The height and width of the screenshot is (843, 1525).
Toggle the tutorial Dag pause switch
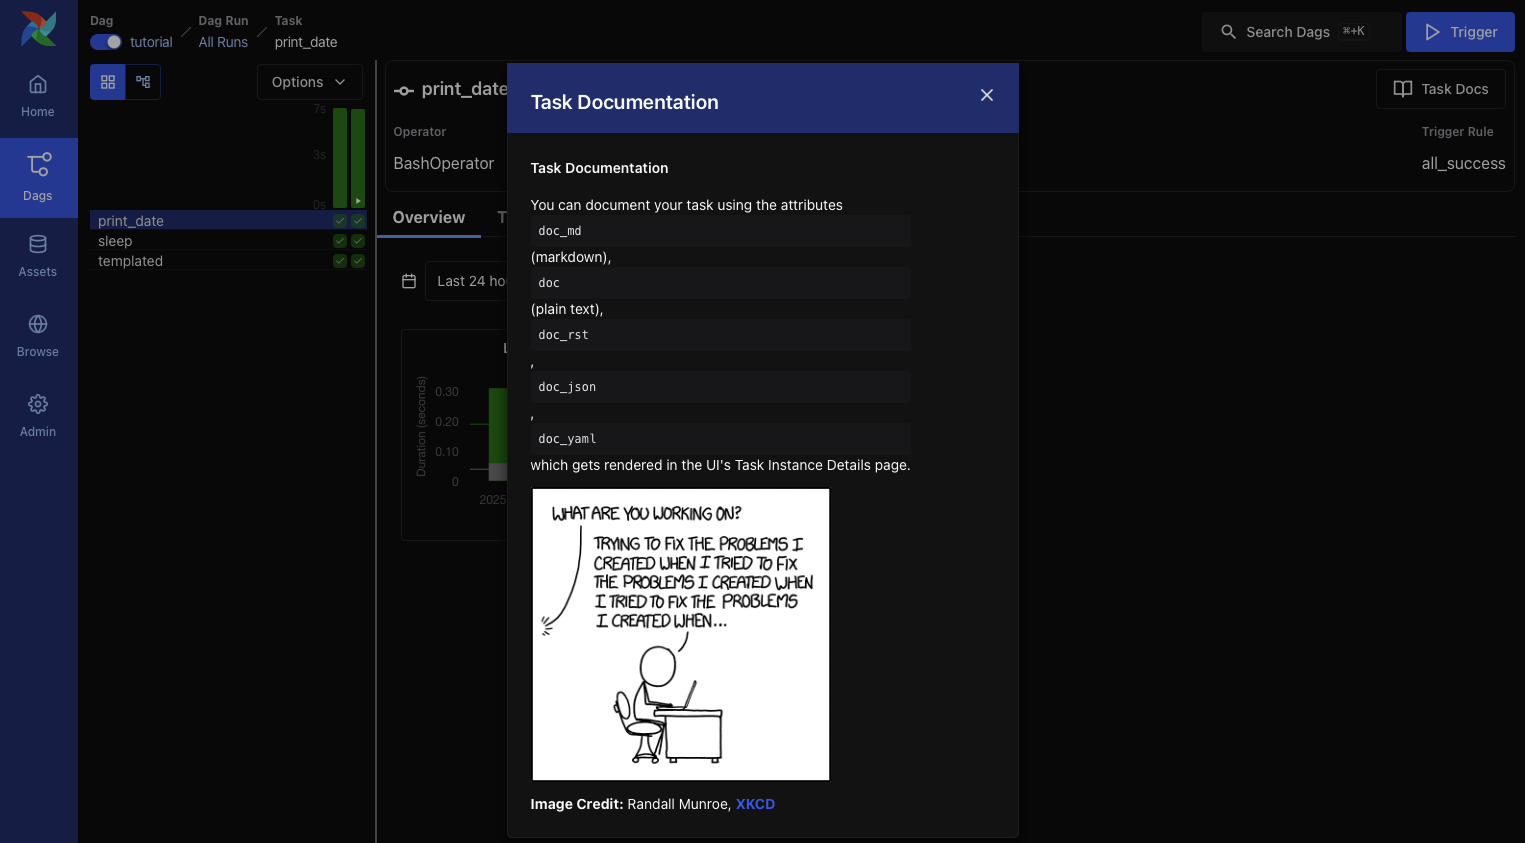click(106, 42)
